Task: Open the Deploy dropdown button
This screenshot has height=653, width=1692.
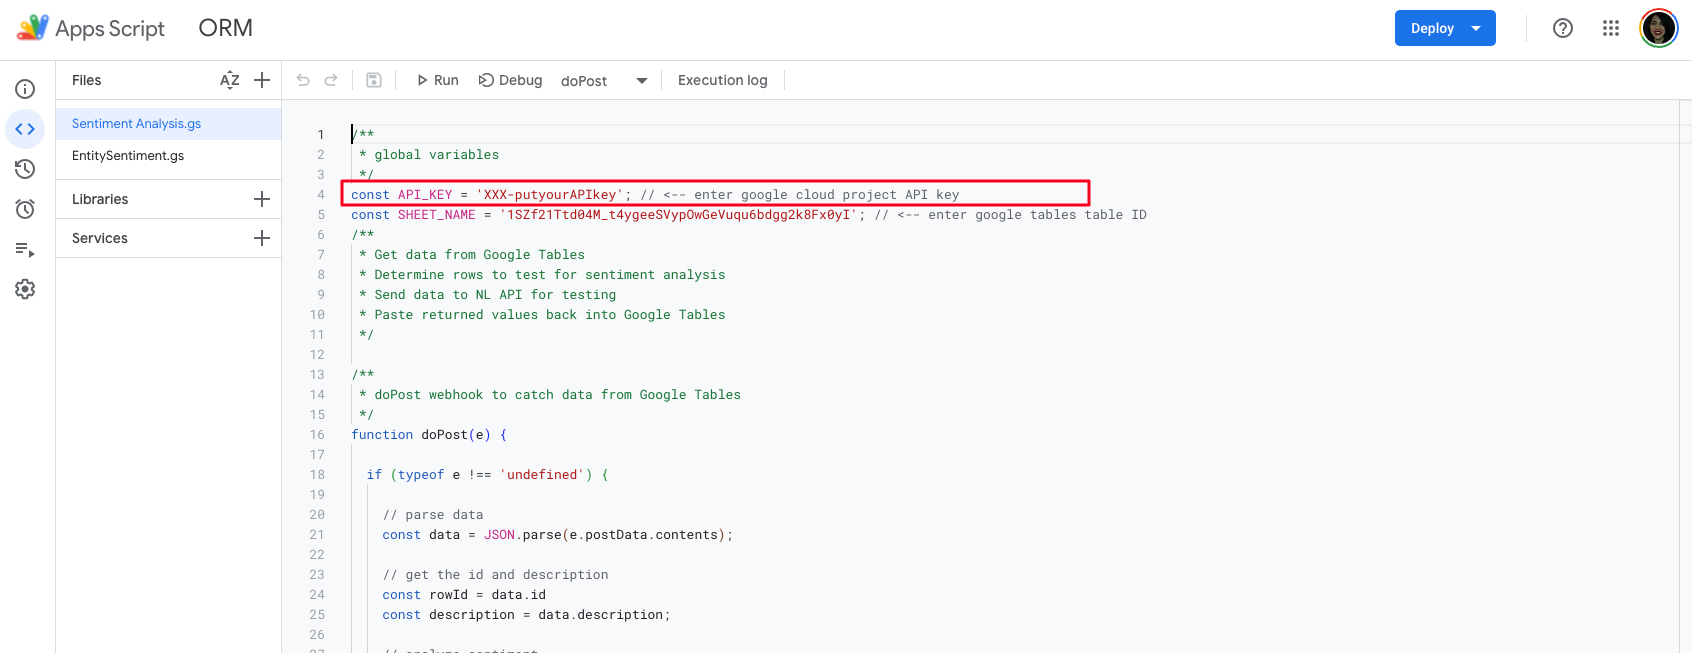Action: click(1445, 28)
